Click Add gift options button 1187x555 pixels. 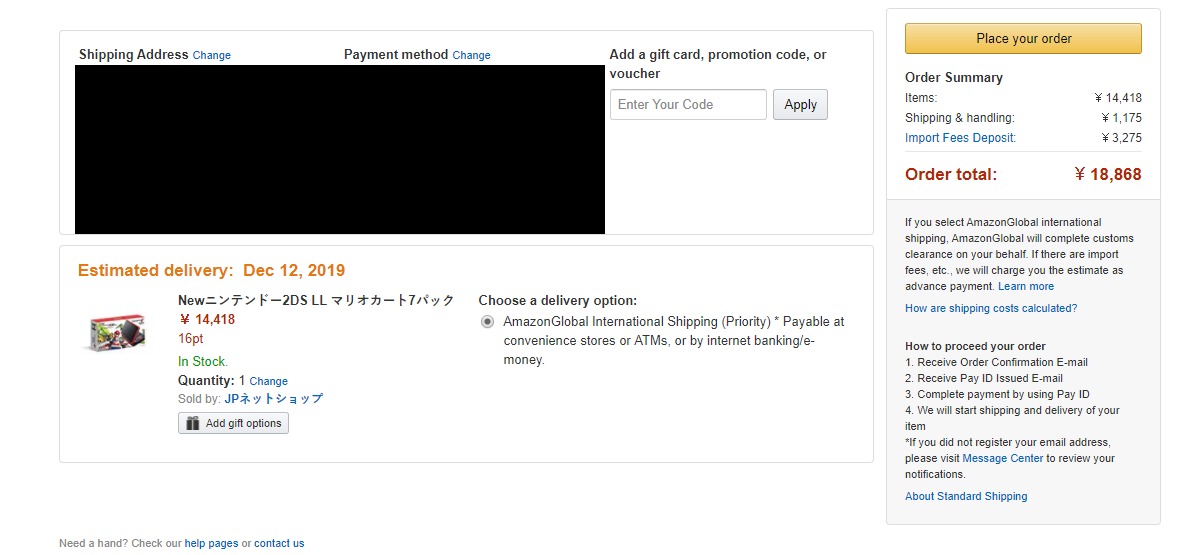[233, 423]
